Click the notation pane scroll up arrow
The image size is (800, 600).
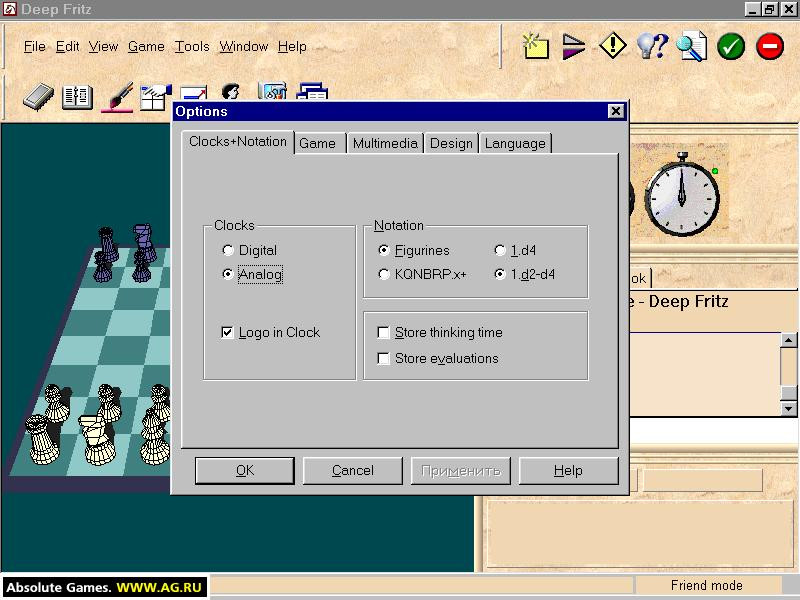tap(789, 340)
